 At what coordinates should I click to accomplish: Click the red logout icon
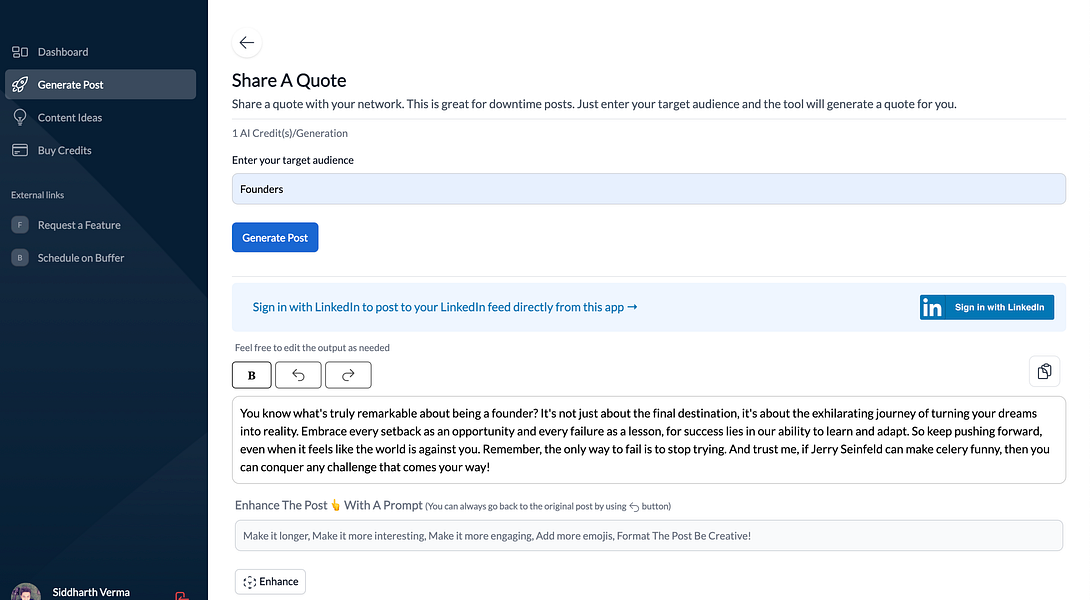[182, 596]
